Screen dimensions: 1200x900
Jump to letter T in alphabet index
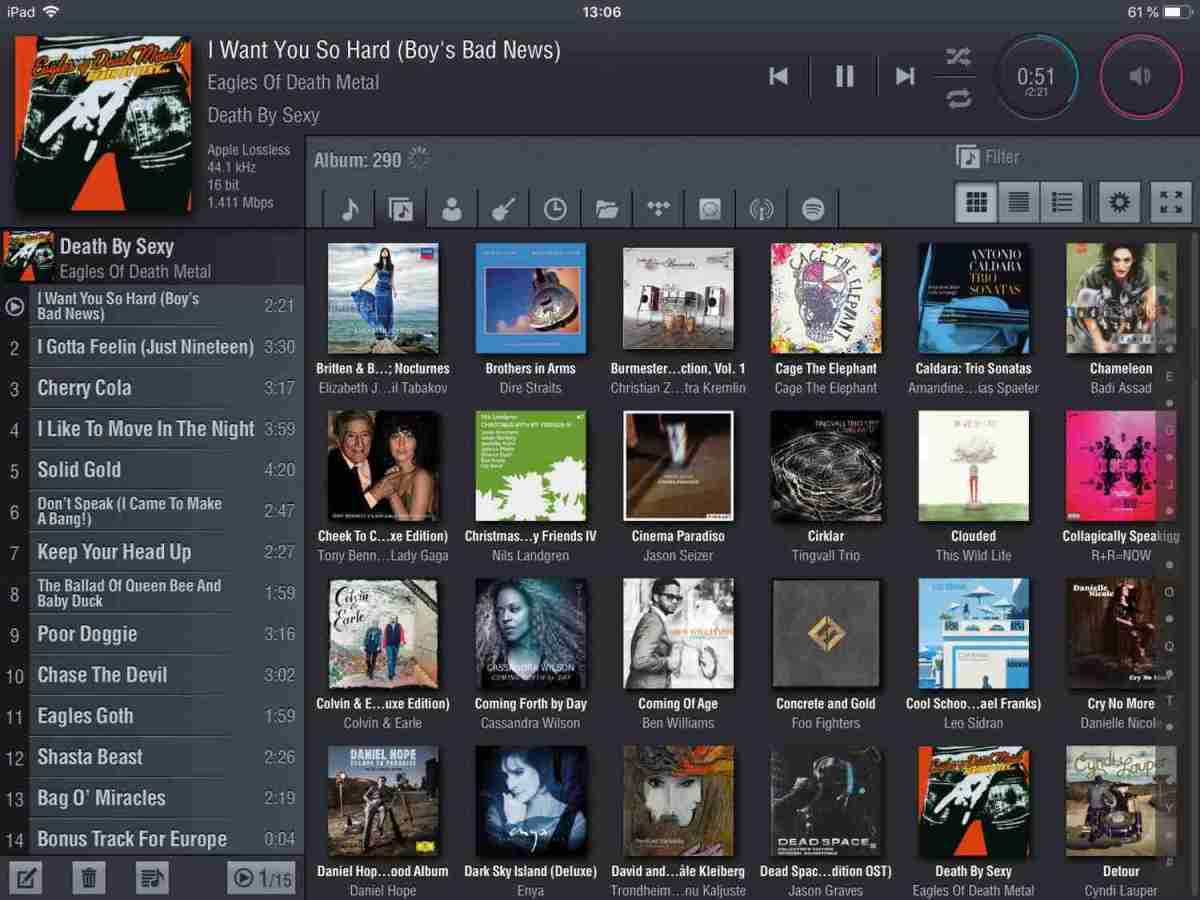(1169, 700)
